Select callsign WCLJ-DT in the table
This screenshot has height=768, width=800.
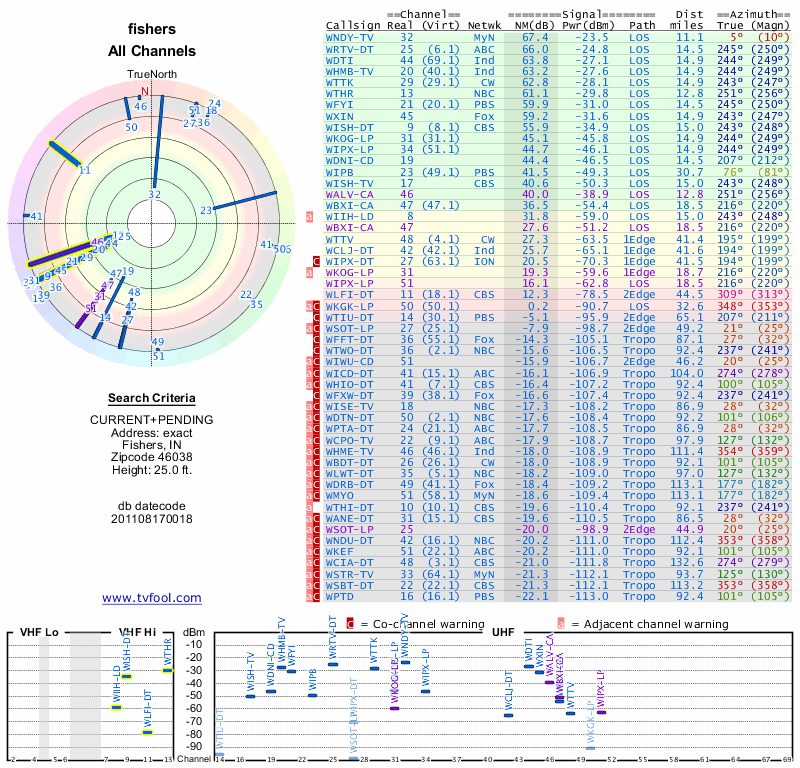(349, 251)
